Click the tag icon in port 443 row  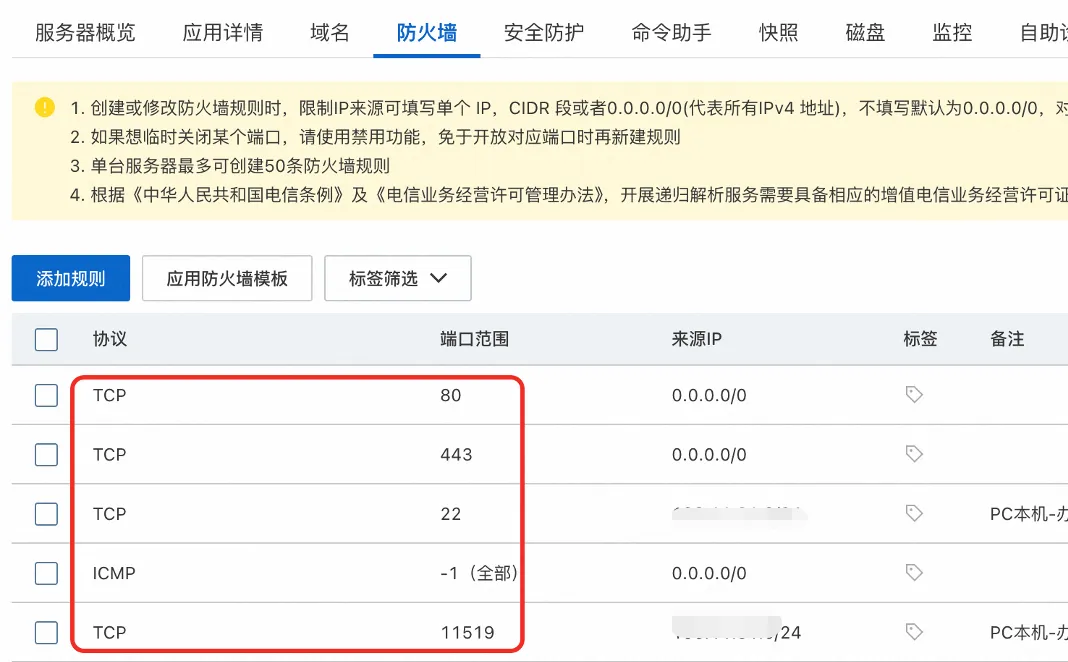coord(913,454)
